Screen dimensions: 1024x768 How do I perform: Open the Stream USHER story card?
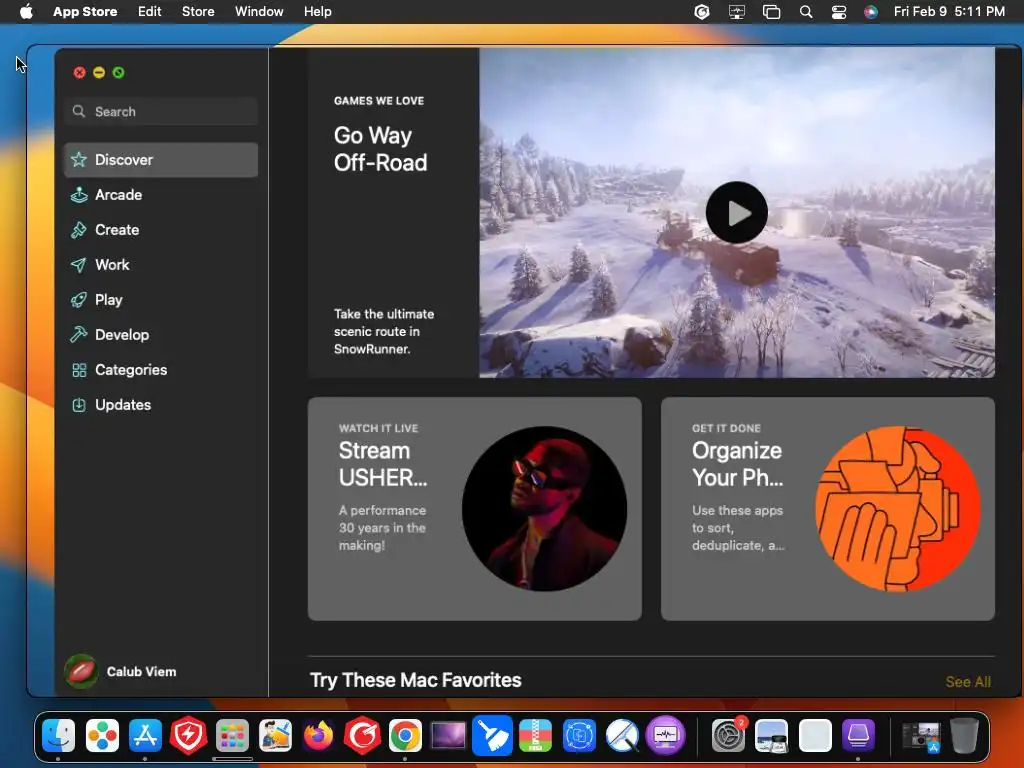tap(475, 509)
